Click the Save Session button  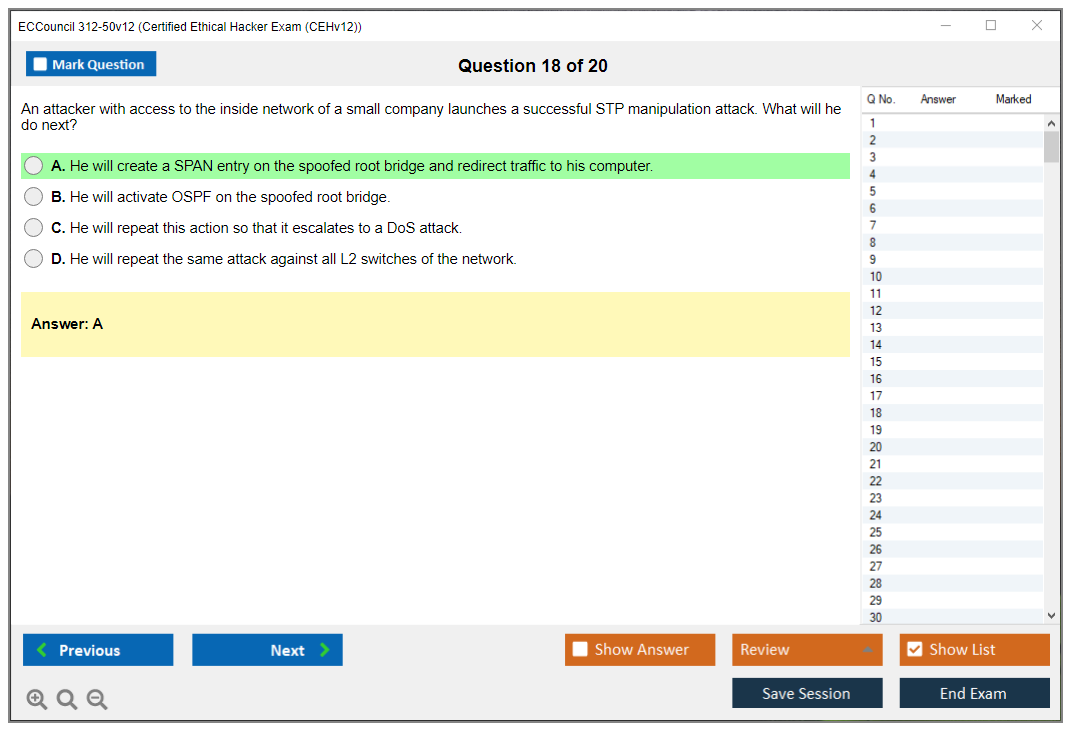click(807, 693)
